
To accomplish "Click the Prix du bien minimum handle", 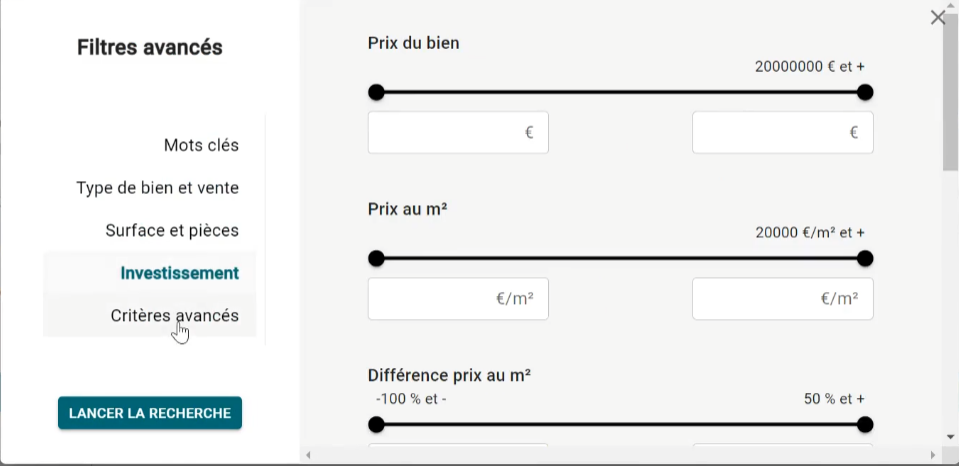I will (x=376, y=93).
